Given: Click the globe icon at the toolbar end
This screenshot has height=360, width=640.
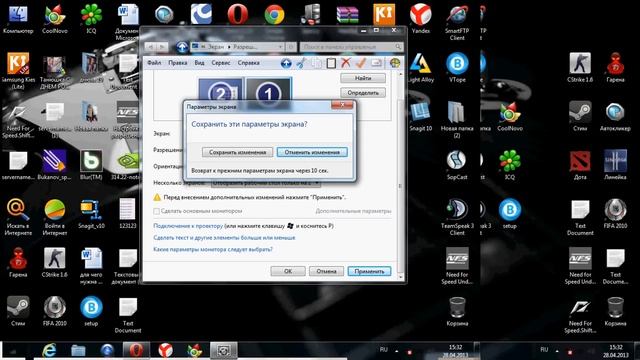Looking at the screenshot, I should (x=395, y=63).
